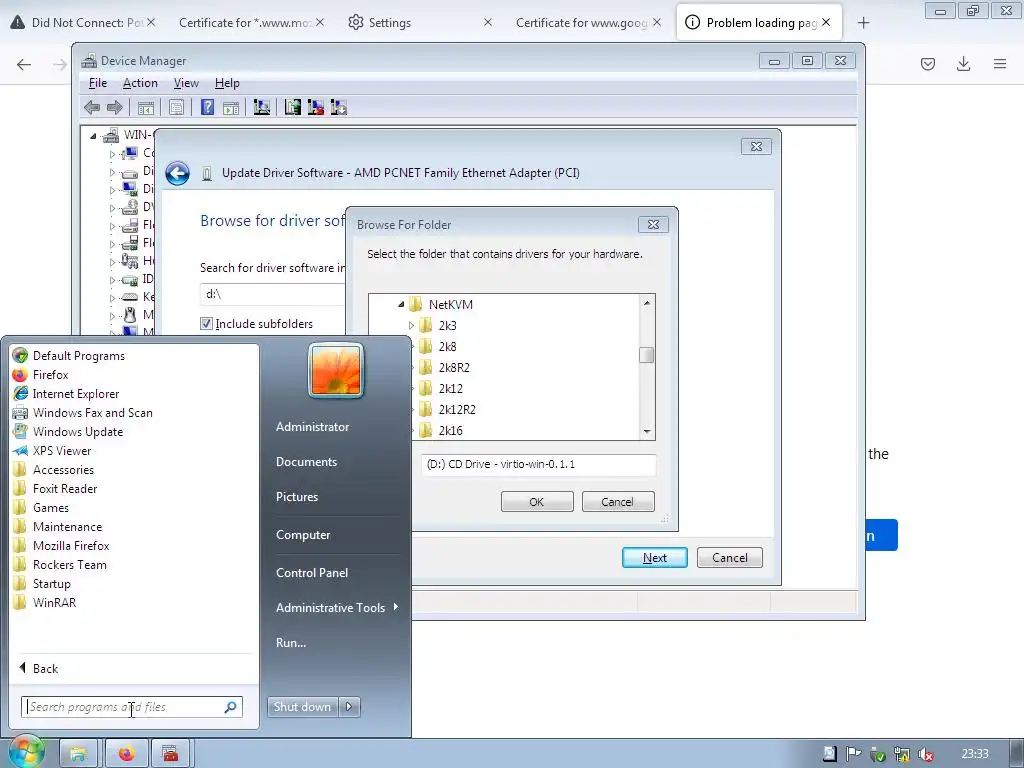The image size is (1024, 768).
Task: Click Show/Hide console tree toolbar icon
Action: point(146,107)
